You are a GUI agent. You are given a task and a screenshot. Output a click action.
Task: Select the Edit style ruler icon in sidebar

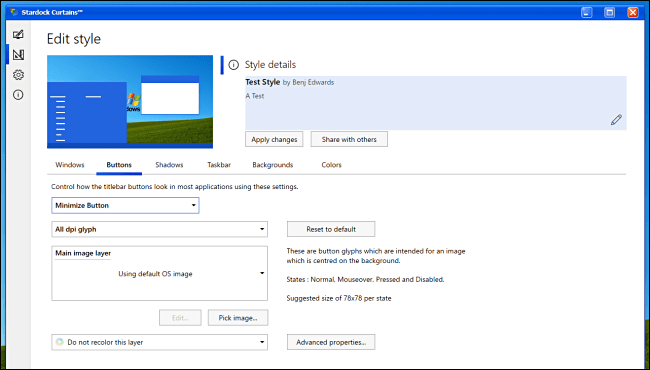point(18,55)
